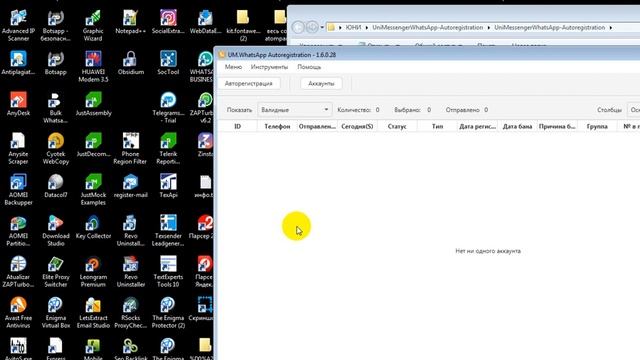Switch to the Авторегистрация tab
The width and height of the screenshot is (640, 360).
(x=248, y=84)
